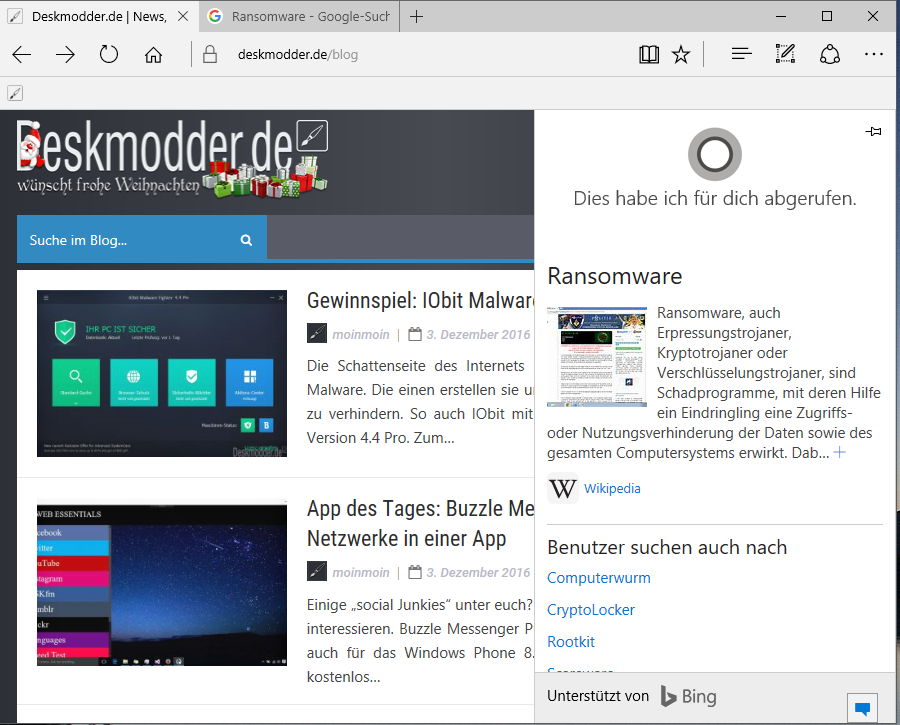The width and height of the screenshot is (900, 725).
Task: Add page to favorites with star
Action: coord(681,55)
